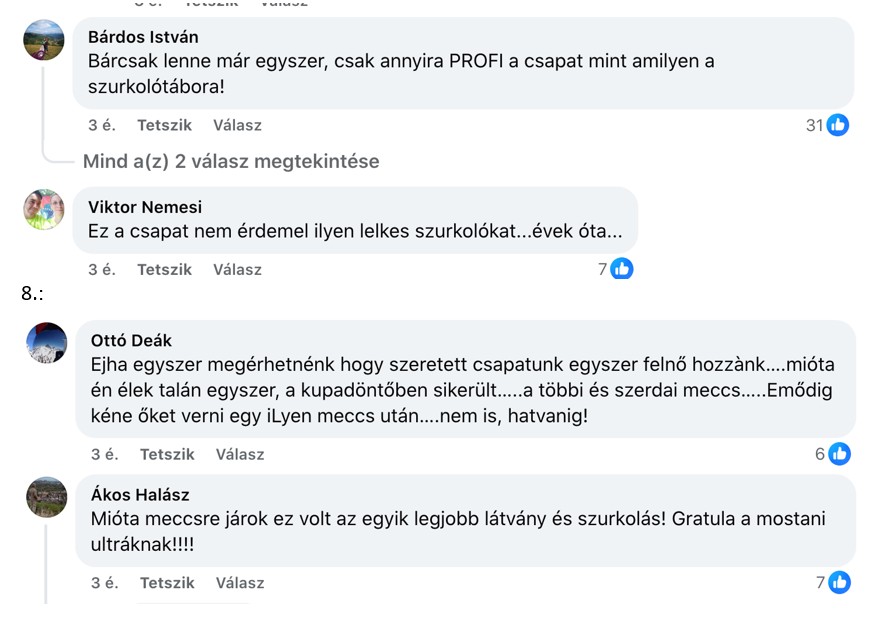The width and height of the screenshot is (891, 619).
Task: Click the like reaction icon on Ottó Deák's comment
Action: [839, 454]
